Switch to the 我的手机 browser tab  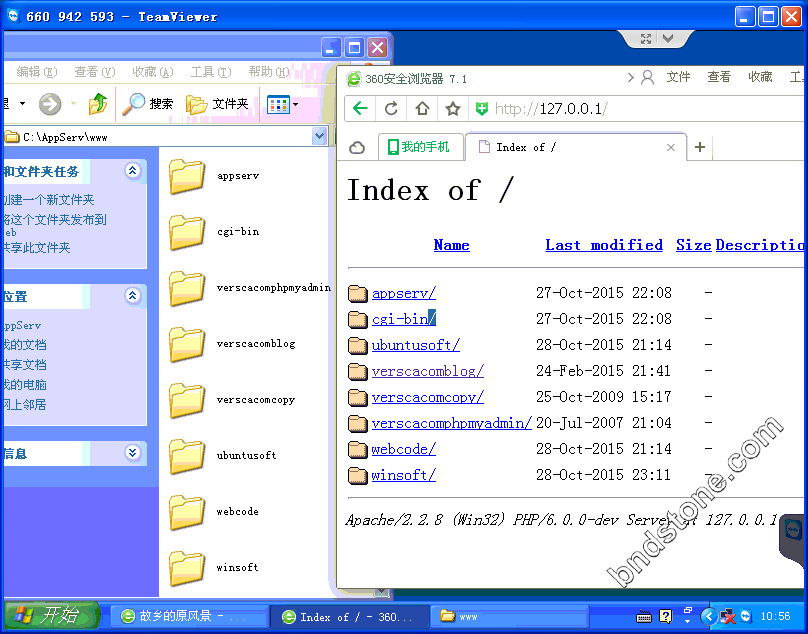(x=420, y=147)
